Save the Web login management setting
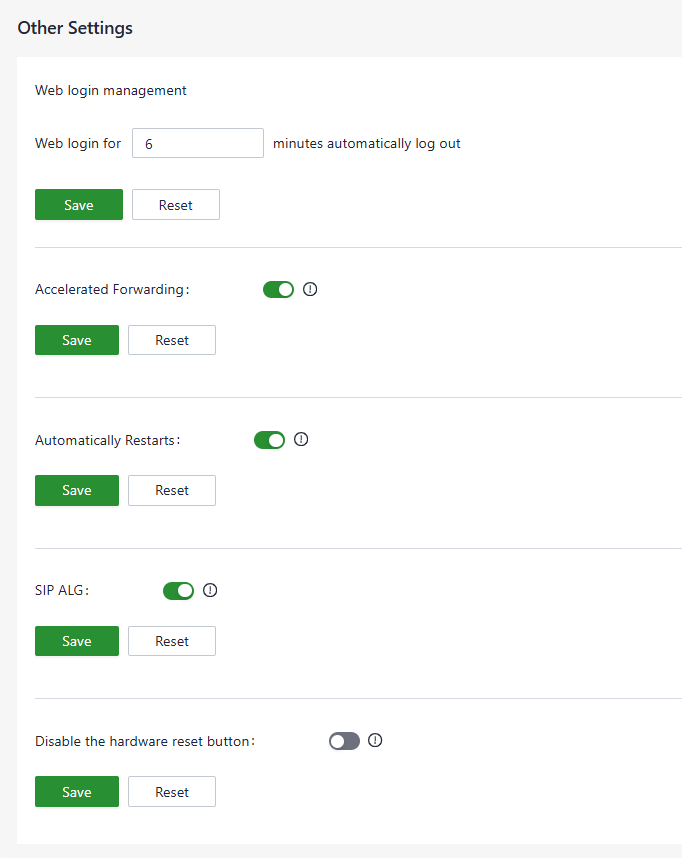The width and height of the screenshot is (682, 861). point(79,205)
